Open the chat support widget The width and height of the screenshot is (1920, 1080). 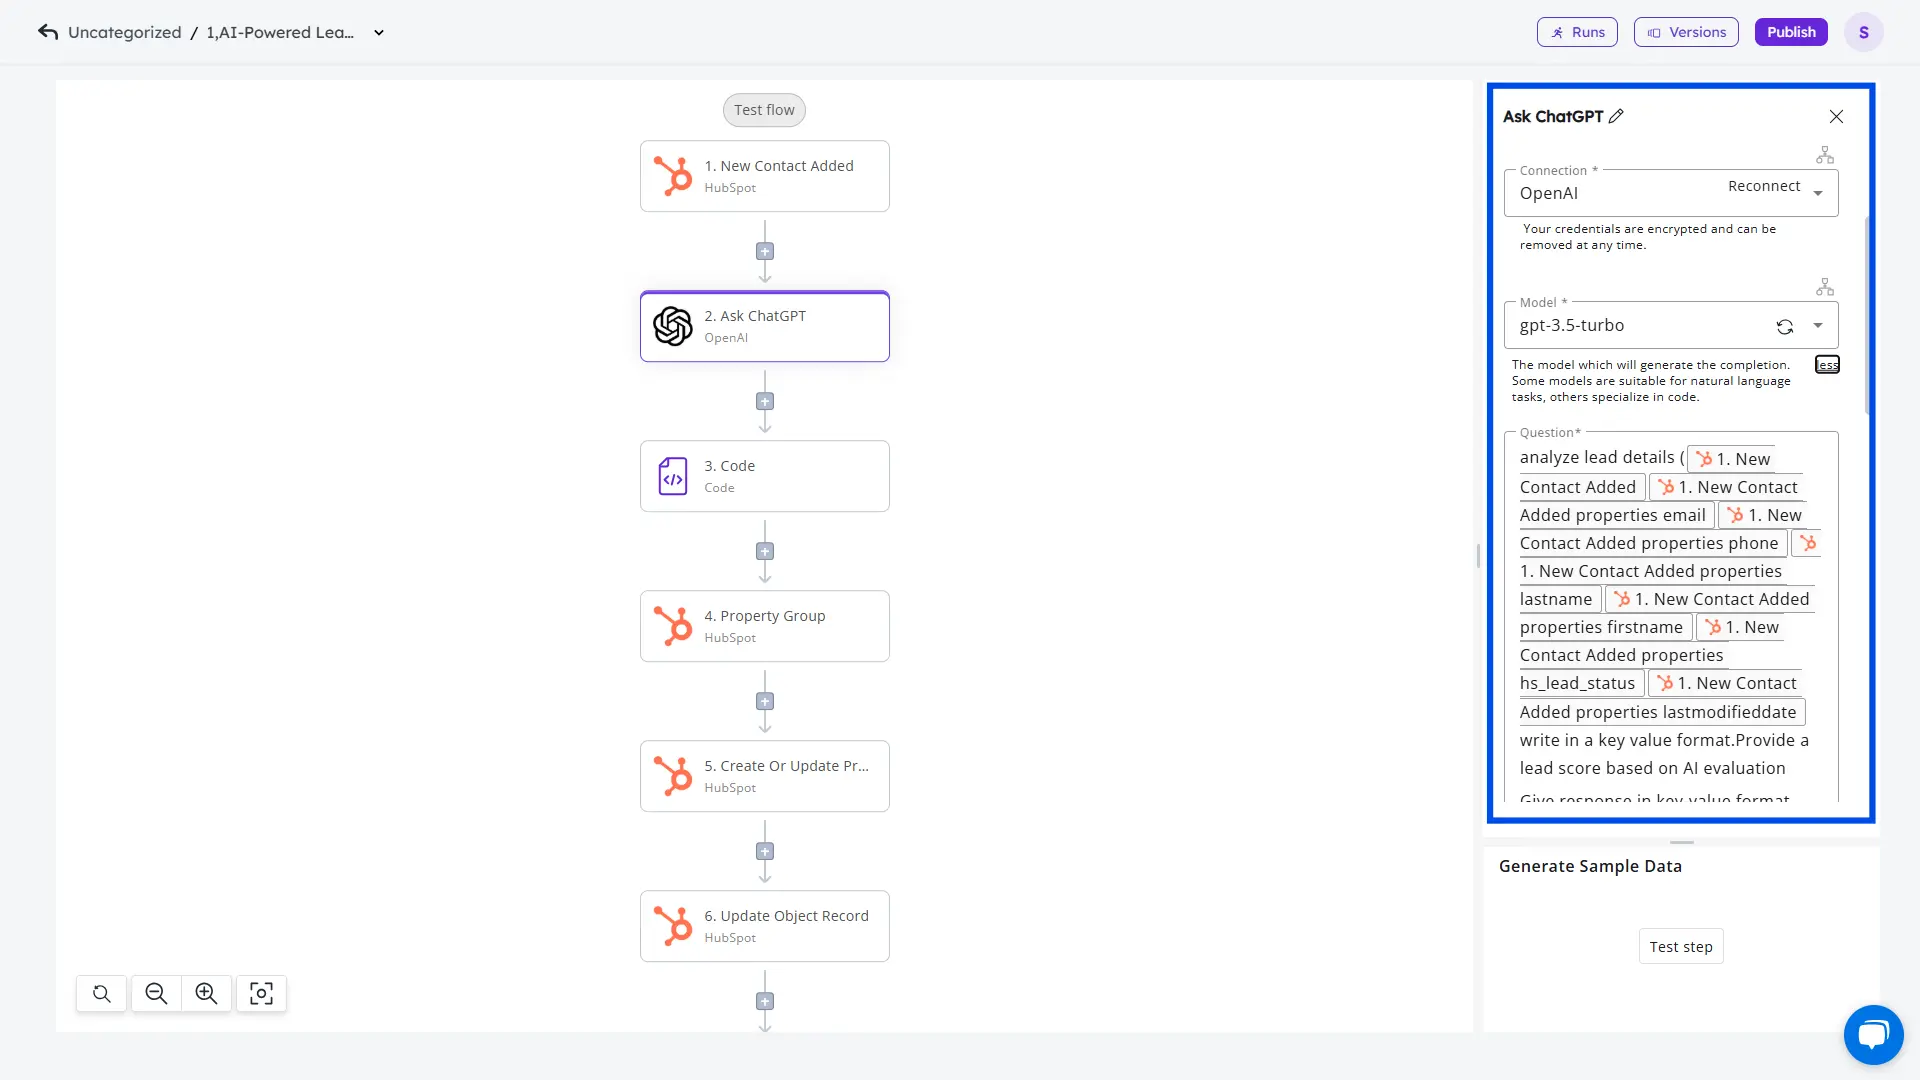pos(1874,1034)
